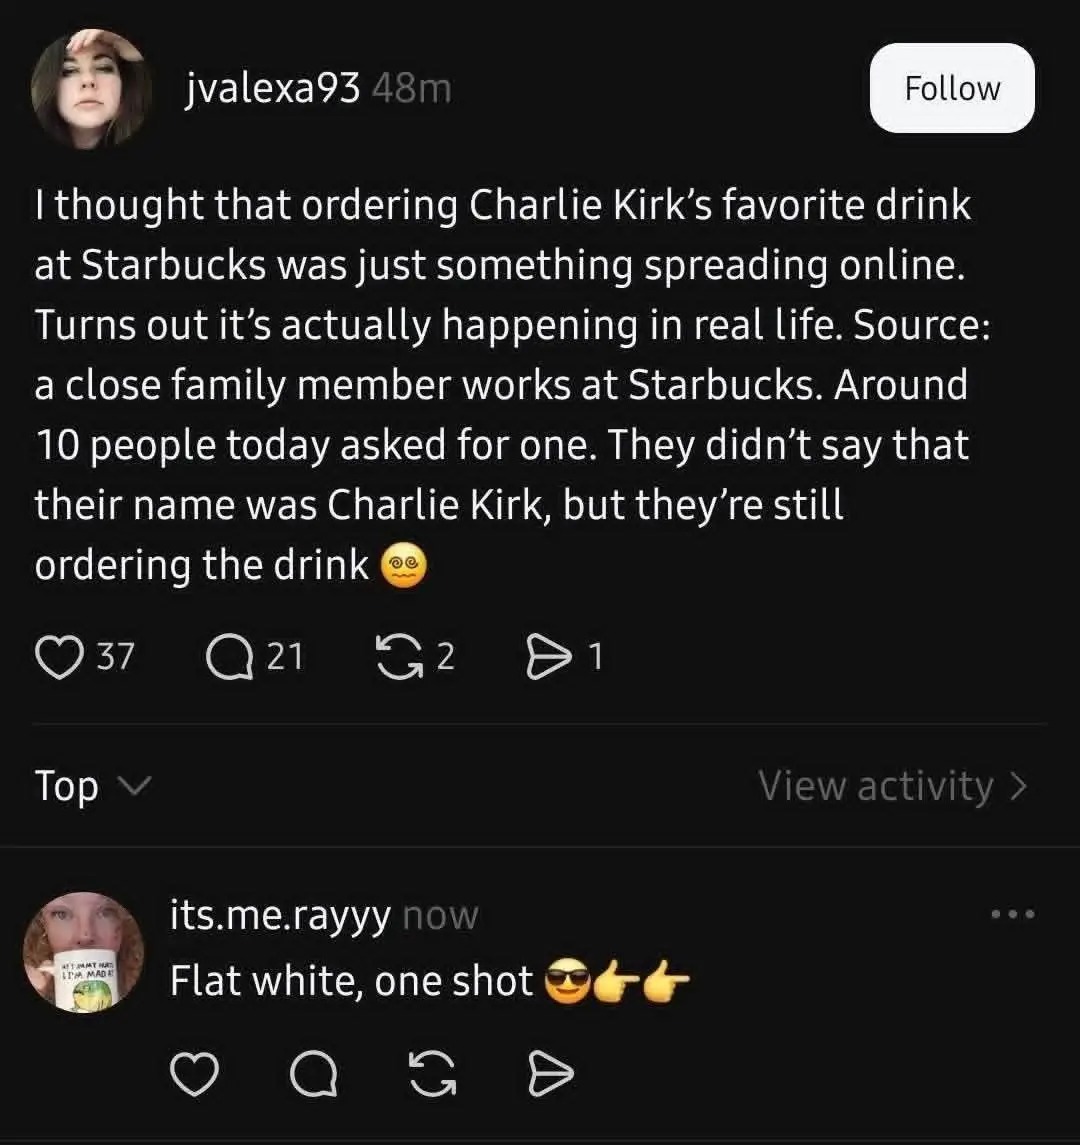The width and height of the screenshot is (1080, 1145).
Task: Open jvalexa93's profile picture
Action: click(91, 88)
